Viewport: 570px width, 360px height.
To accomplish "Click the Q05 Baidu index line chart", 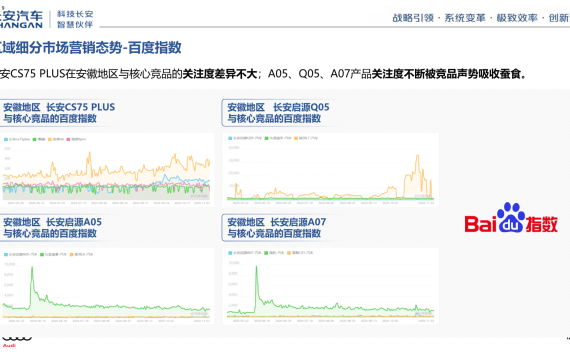I will coord(330,169).
